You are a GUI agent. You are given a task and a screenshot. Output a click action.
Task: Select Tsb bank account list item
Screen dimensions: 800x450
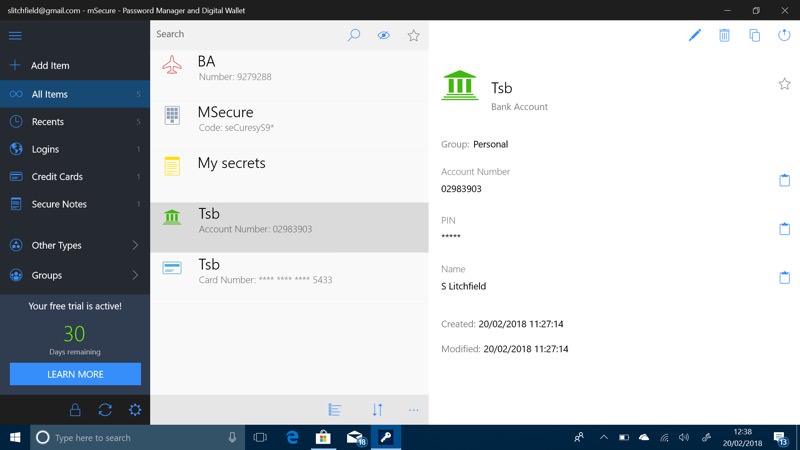pyautogui.click(x=289, y=227)
